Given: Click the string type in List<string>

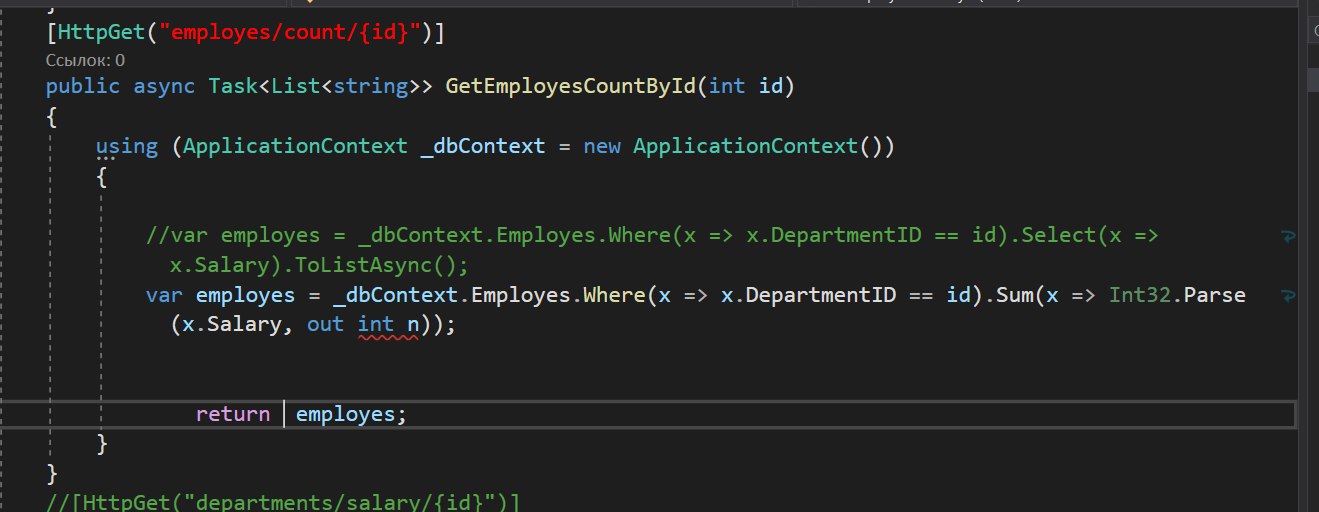Looking at the screenshot, I should [x=370, y=86].
